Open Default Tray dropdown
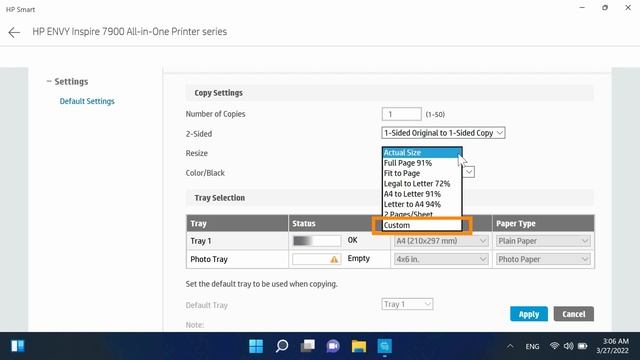640x360 pixels. 407,304
